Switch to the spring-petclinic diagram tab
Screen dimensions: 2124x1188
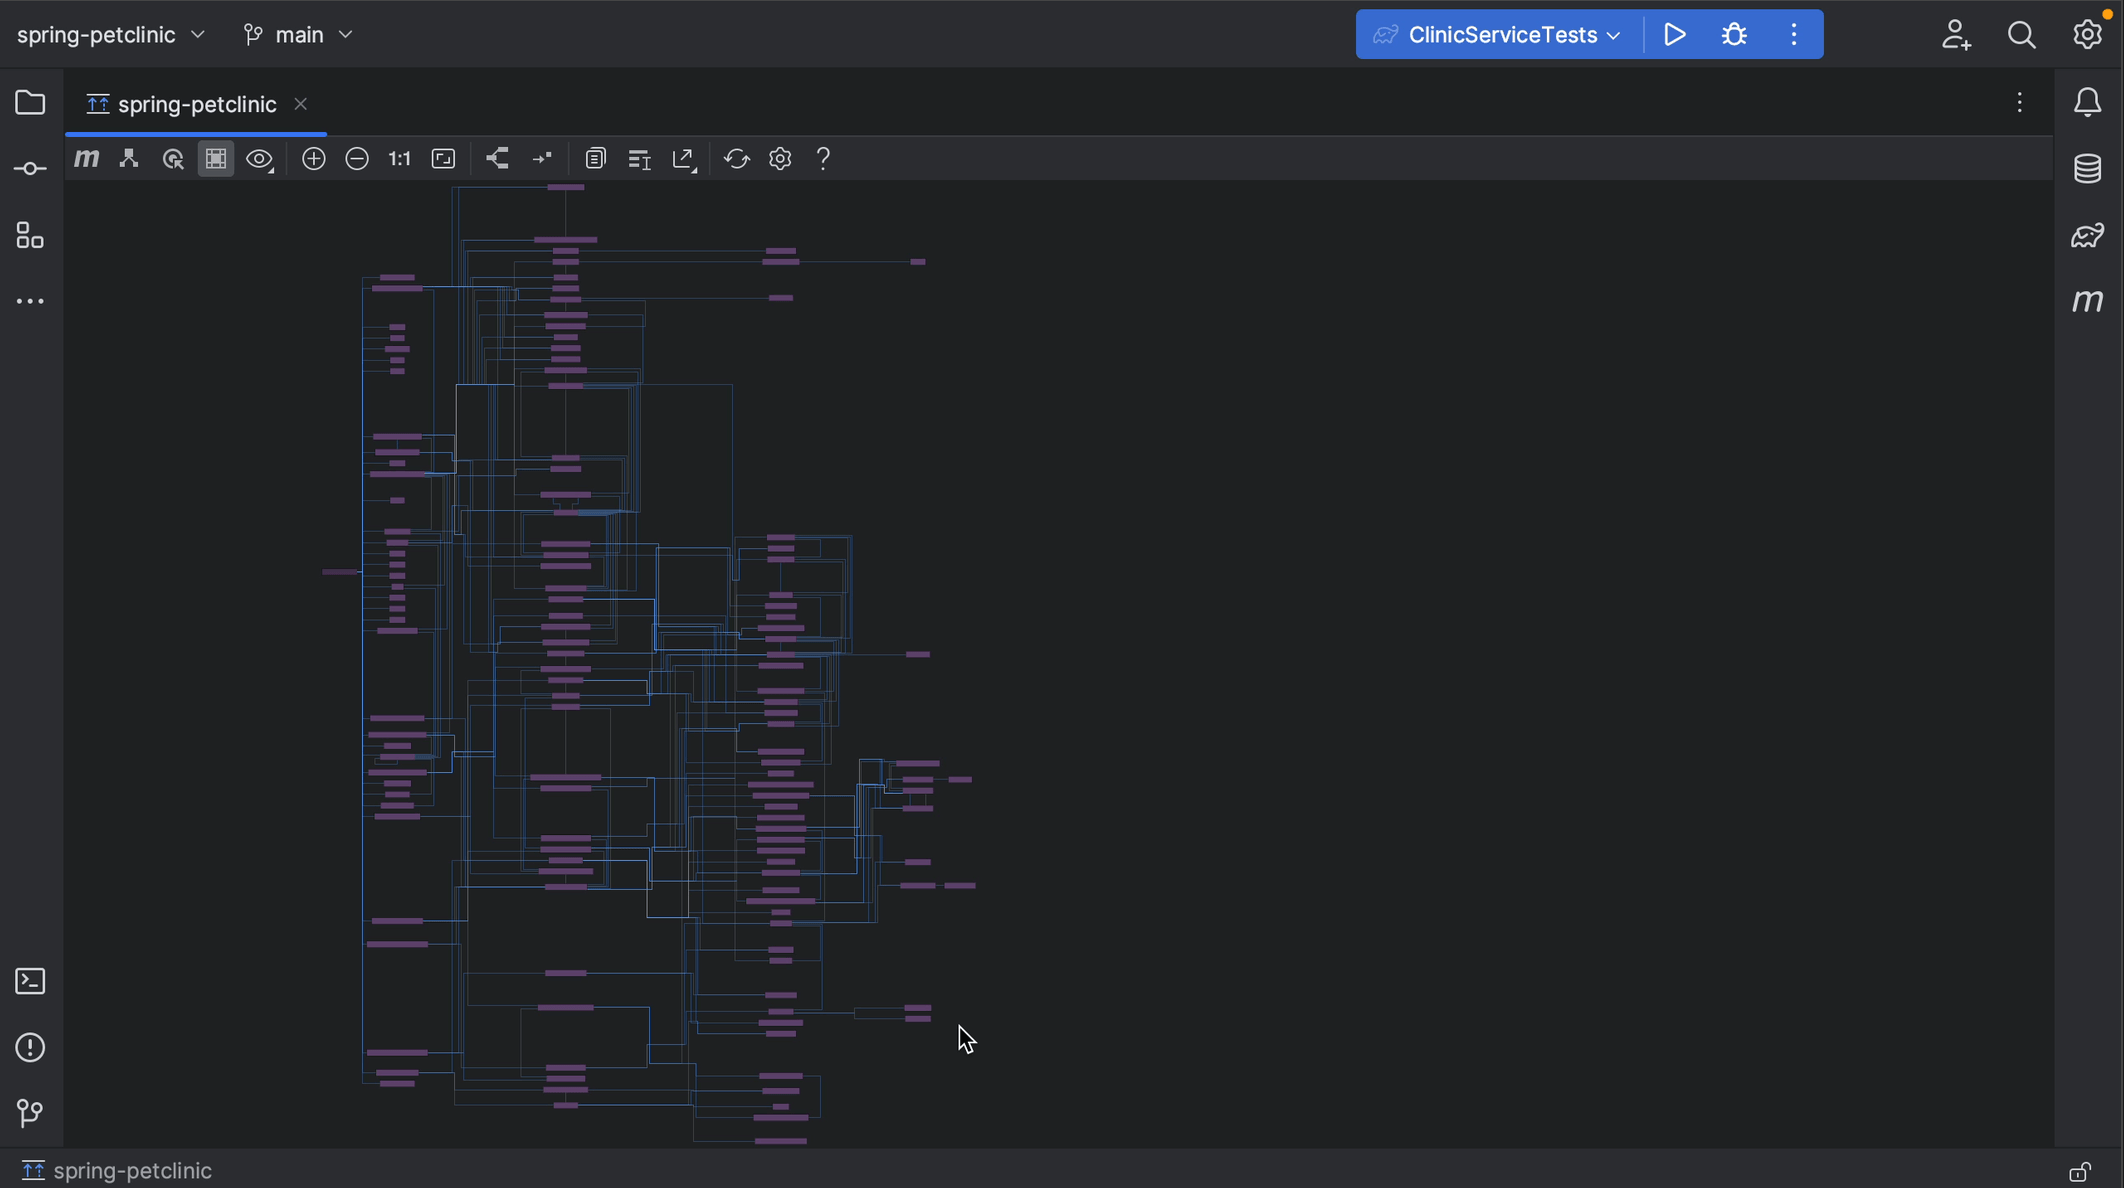[196, 103]
